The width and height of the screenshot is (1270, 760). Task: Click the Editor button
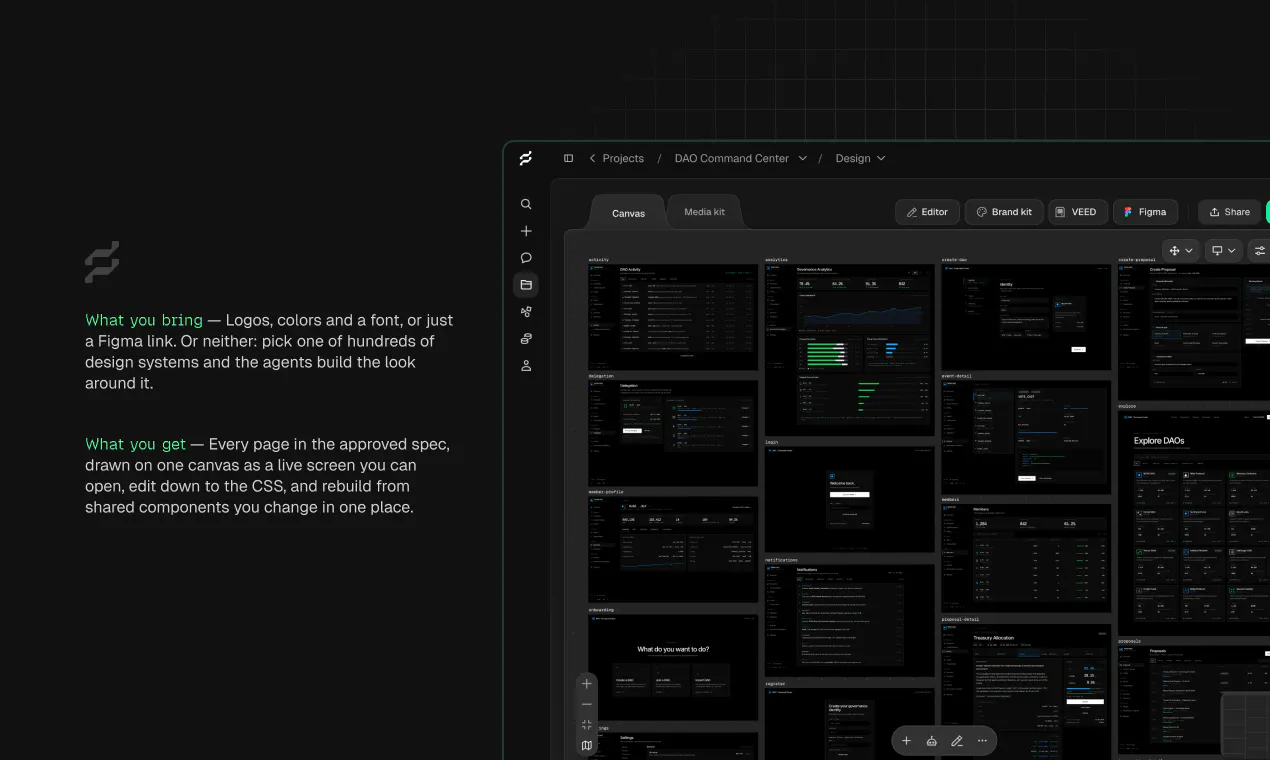tap(927, 212)
